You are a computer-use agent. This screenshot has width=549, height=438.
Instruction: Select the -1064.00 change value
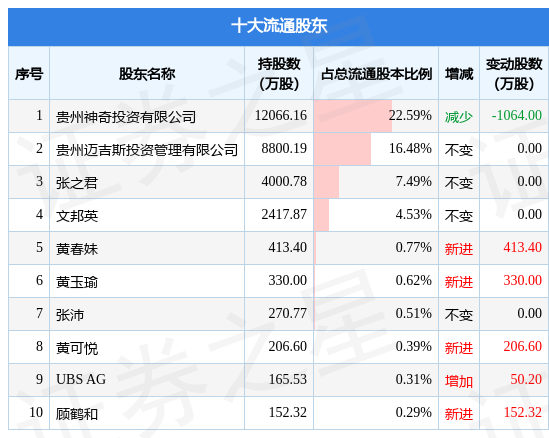click(x=517, y=116)
